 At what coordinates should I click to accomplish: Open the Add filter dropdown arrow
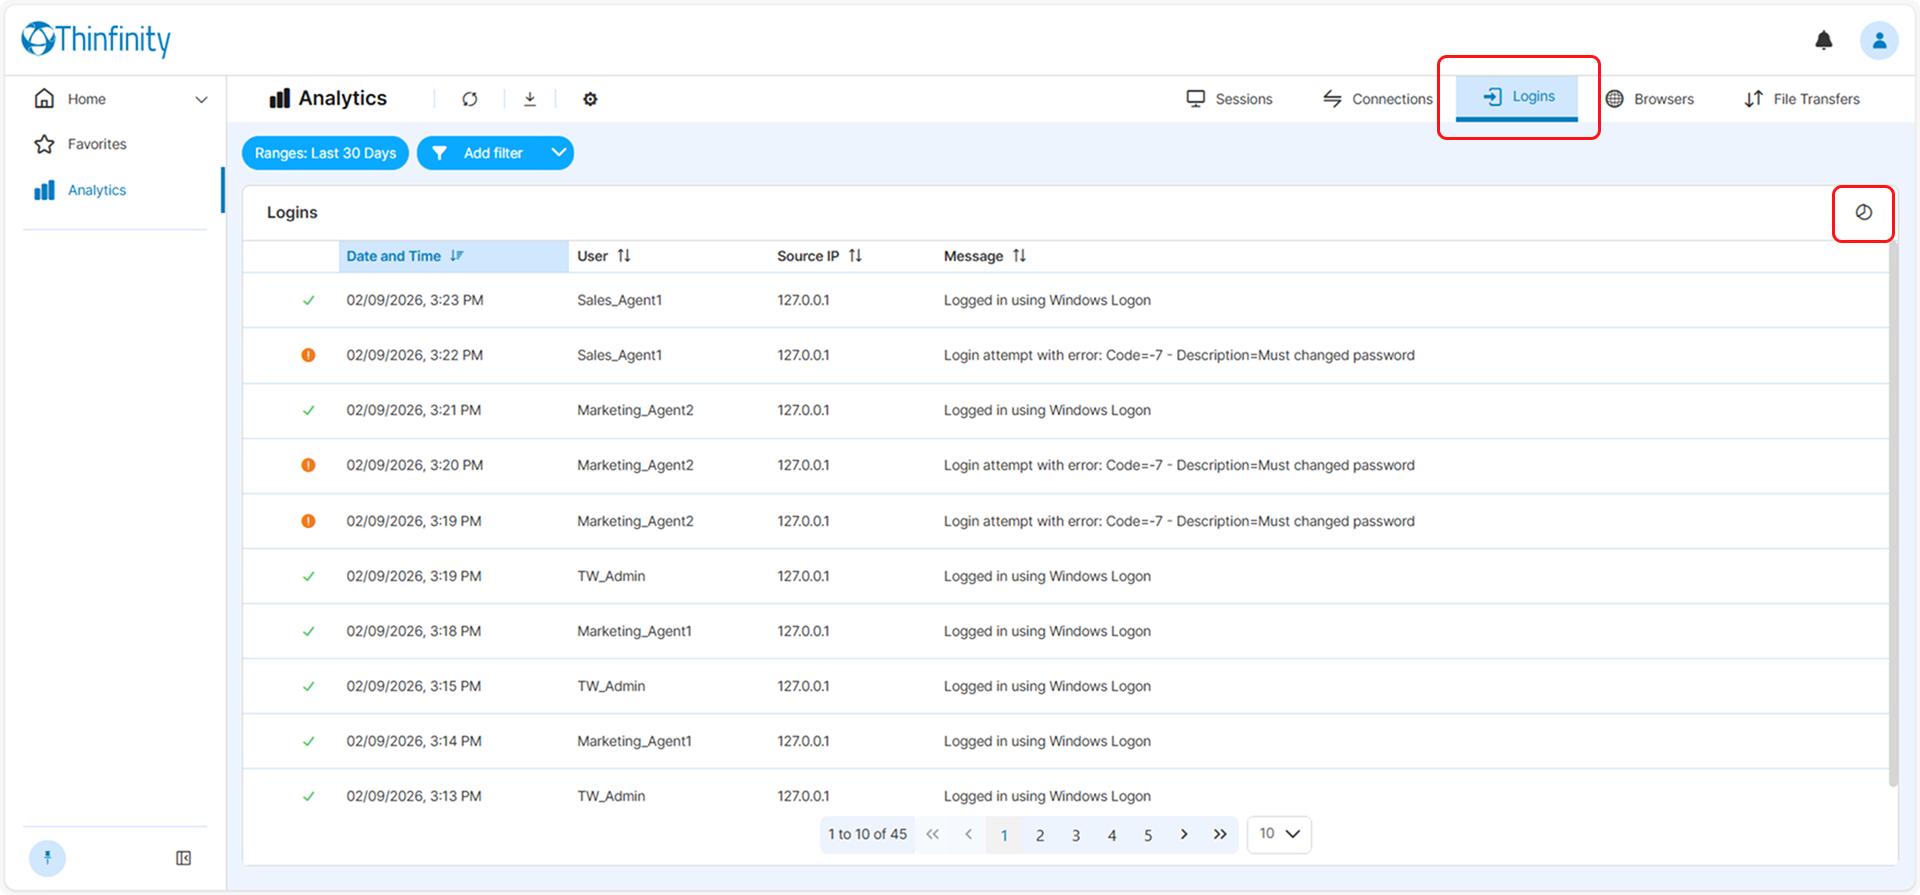559,153
